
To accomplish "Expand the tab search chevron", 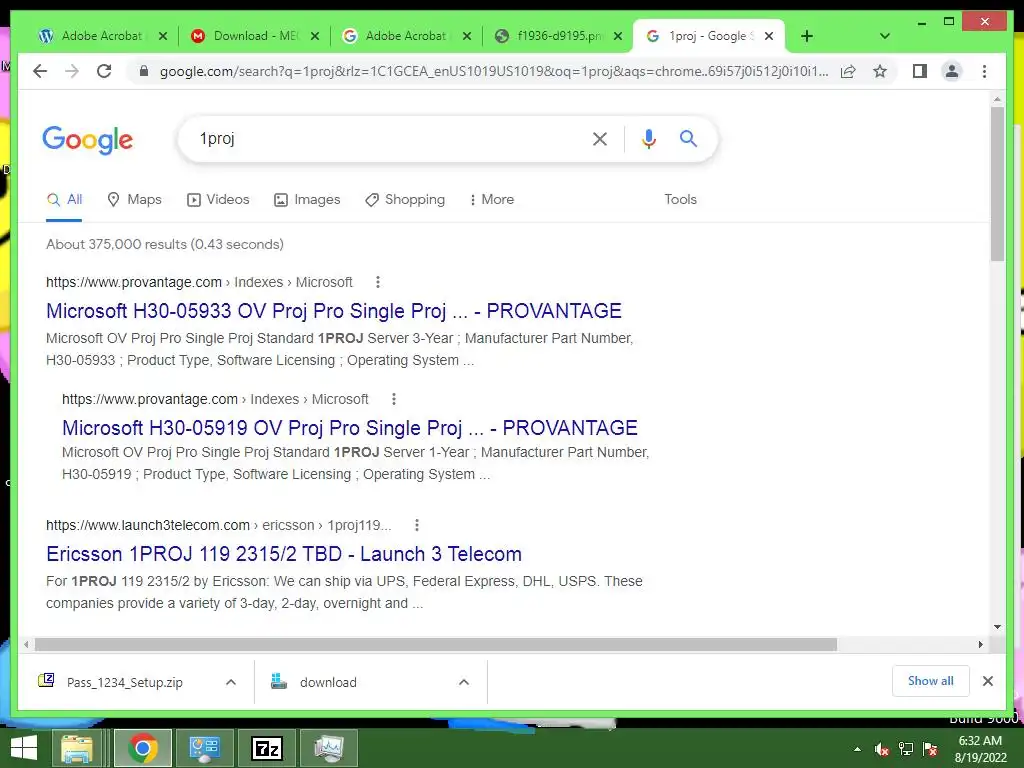I will (885, 36).
